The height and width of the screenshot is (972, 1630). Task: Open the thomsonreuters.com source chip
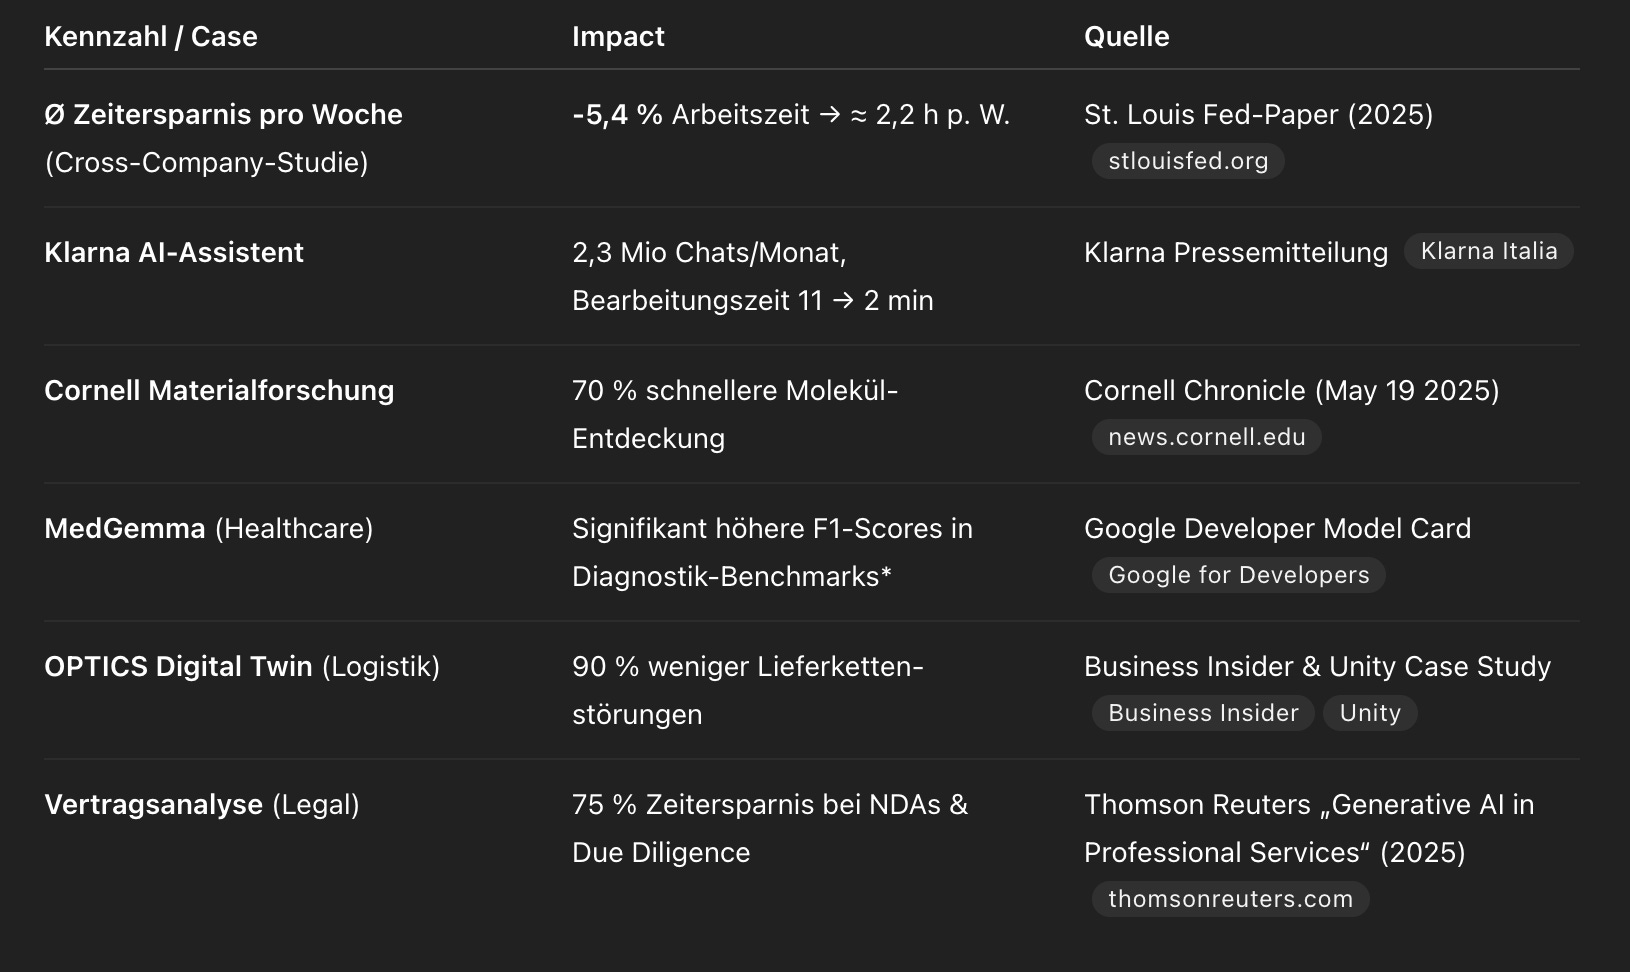point(1231,899)
